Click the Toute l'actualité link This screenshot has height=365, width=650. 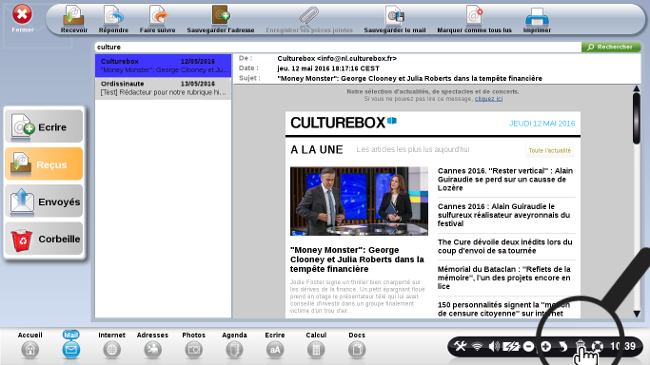click(550, 151)
